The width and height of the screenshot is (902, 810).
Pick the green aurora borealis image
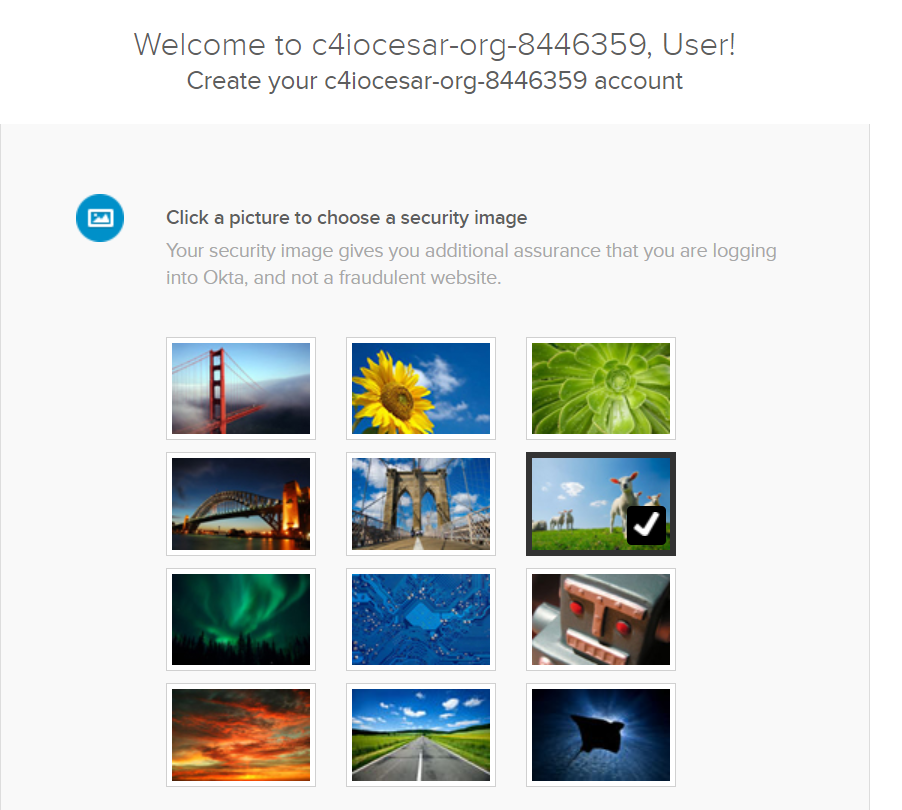point(241,620)
